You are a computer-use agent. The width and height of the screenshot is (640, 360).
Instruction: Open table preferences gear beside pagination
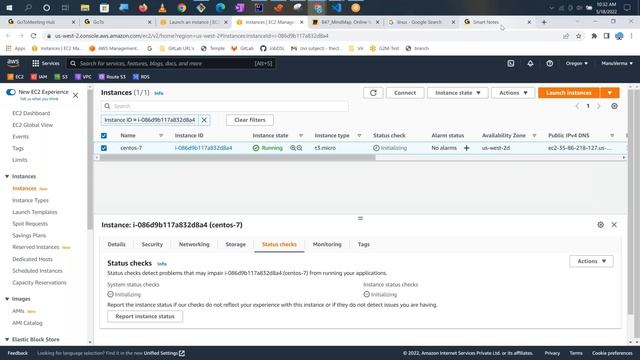614,106
